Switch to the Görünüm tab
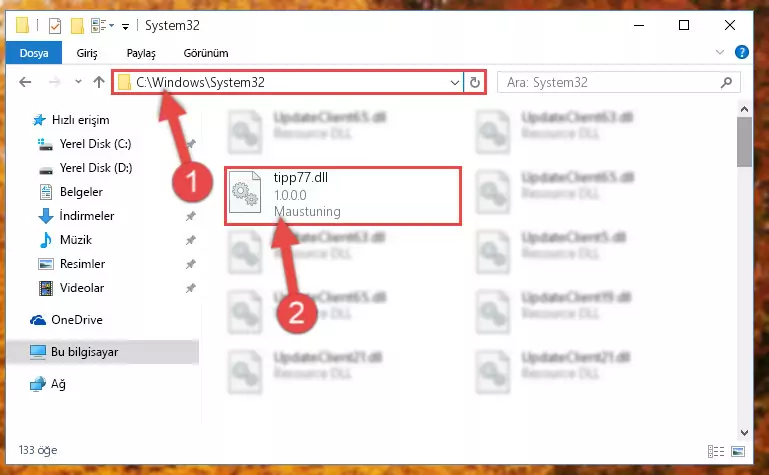769x475 pixels. coord(205,53)
